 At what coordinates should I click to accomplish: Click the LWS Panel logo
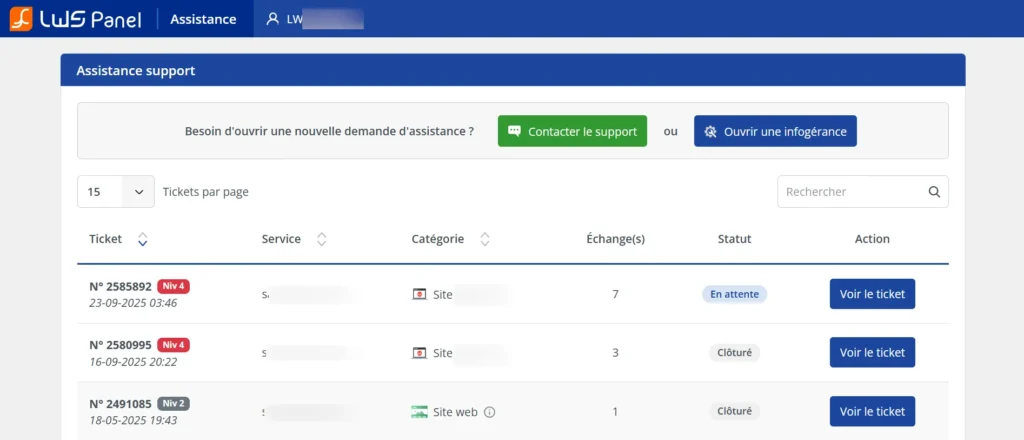pos(75,19)
